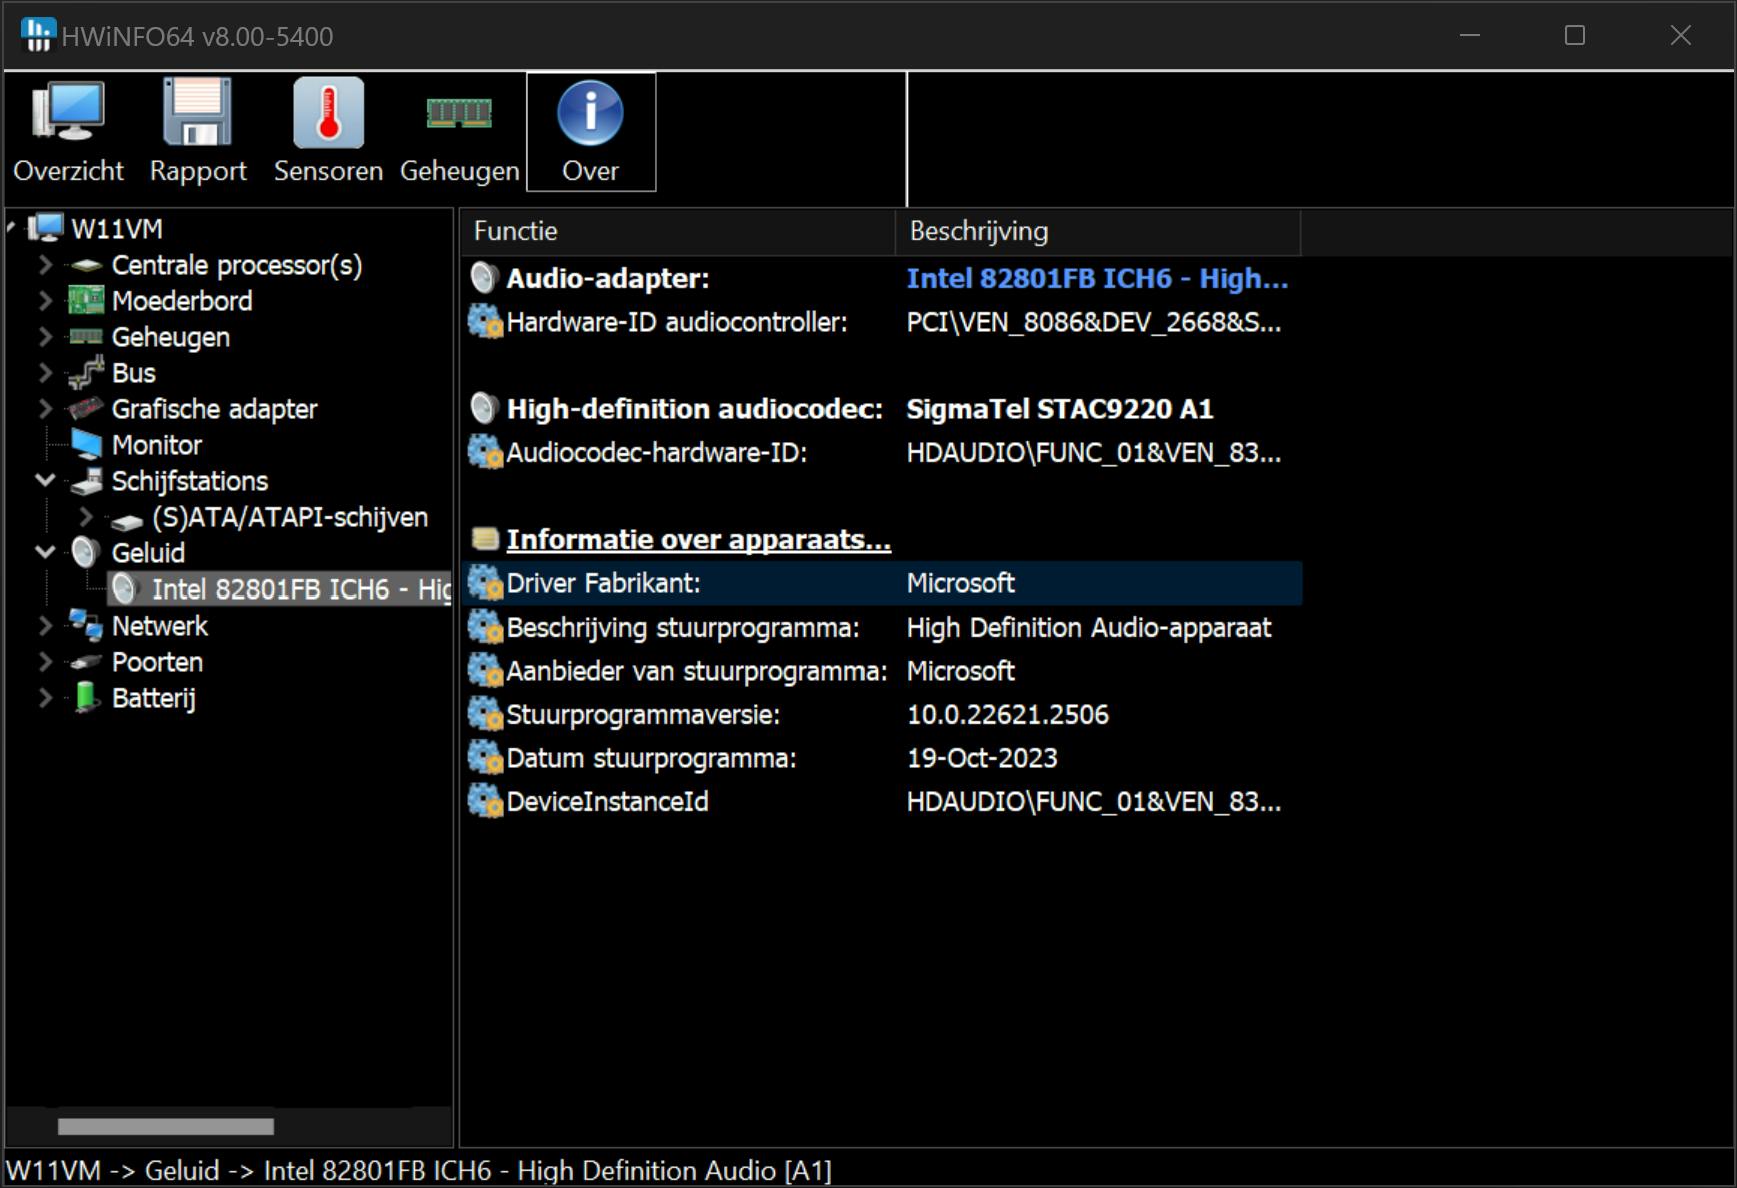This screenshot has height=1188, width=1737.
Task: Open the Overzicht summary toolbar icon
Action: pos(68,114)
